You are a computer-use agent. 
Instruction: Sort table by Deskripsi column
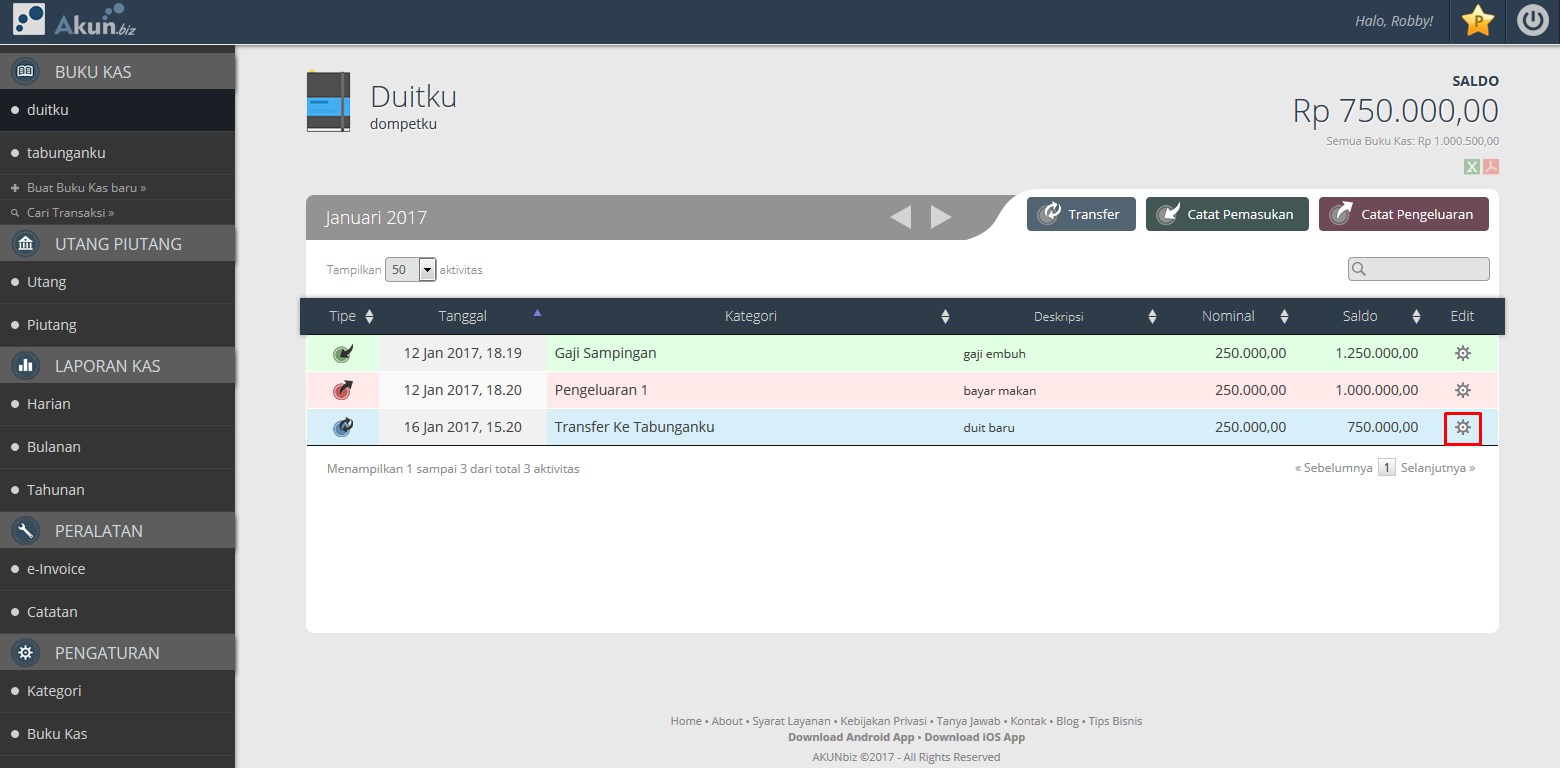pos(1059,316)
